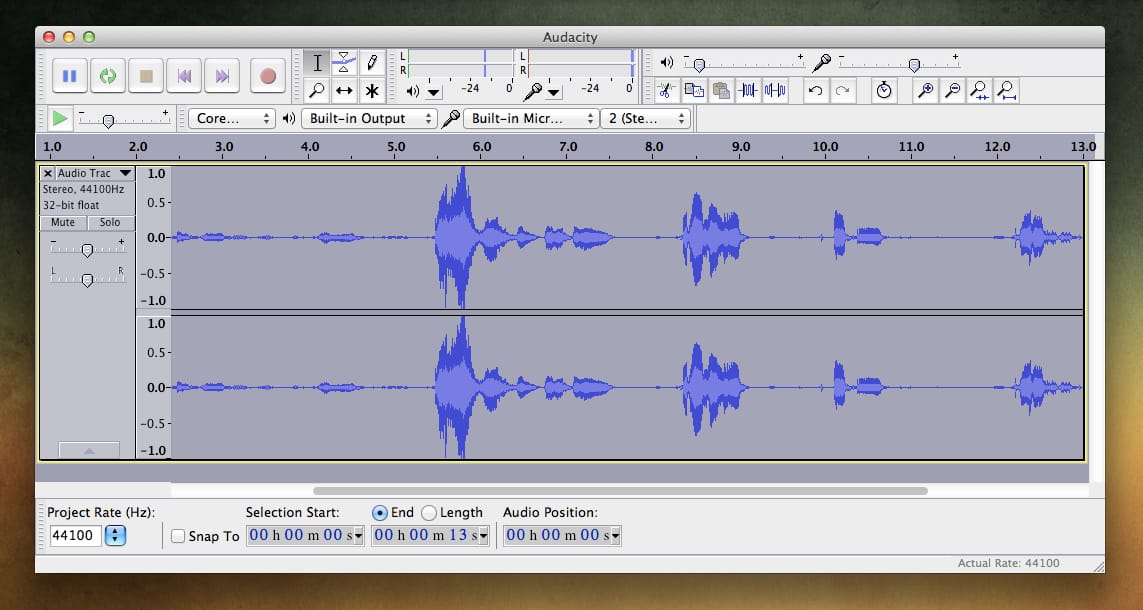Solo the Audio Track

110,222
